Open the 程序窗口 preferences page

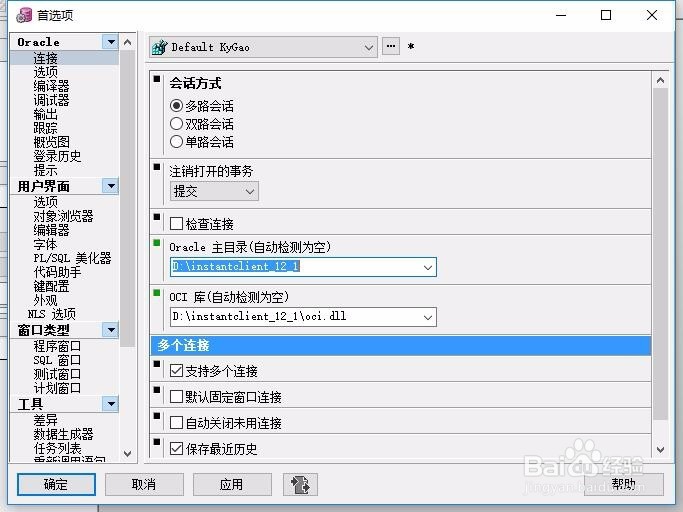(x=57, y=346)
